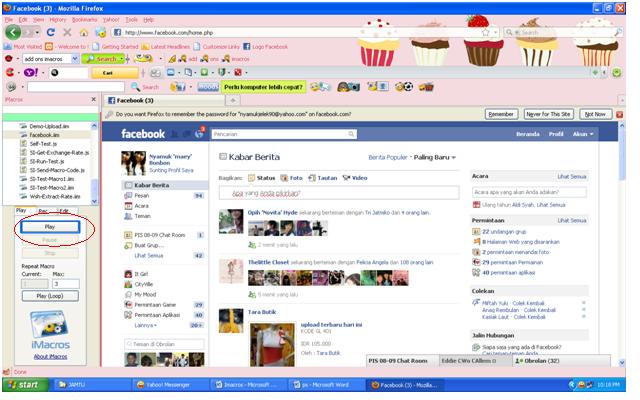
Task: Open the Windows start button
Action: [x=25, y=384]
